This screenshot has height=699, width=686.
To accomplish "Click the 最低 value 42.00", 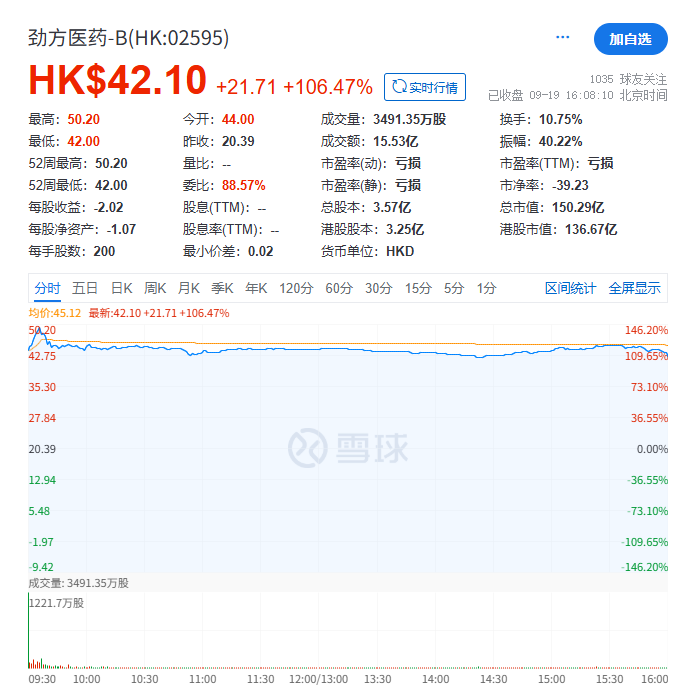I will pyautogui.click(x=84, y=141).
